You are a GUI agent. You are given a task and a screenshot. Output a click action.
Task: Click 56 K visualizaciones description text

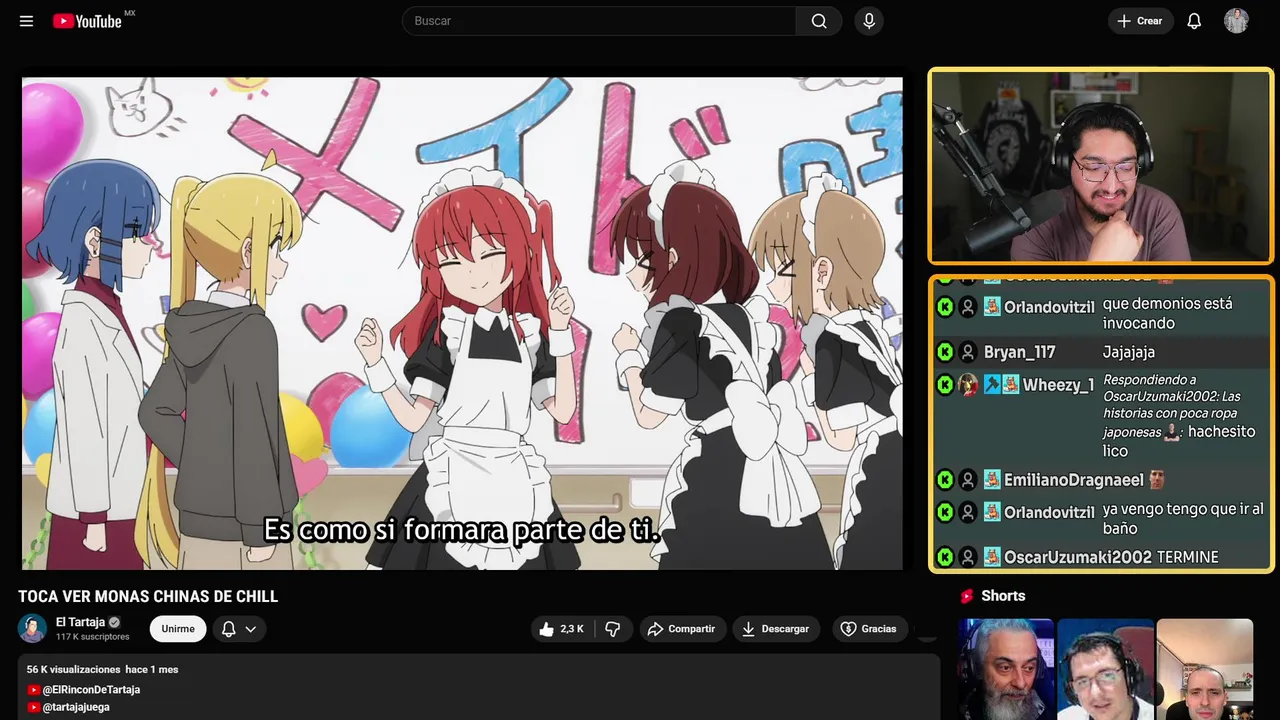tap(74, 669)
